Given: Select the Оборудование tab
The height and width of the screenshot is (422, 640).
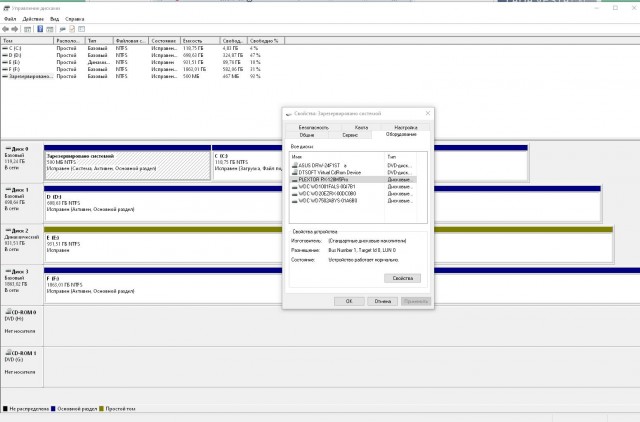Looking at the screenshot, I should 401,134.
